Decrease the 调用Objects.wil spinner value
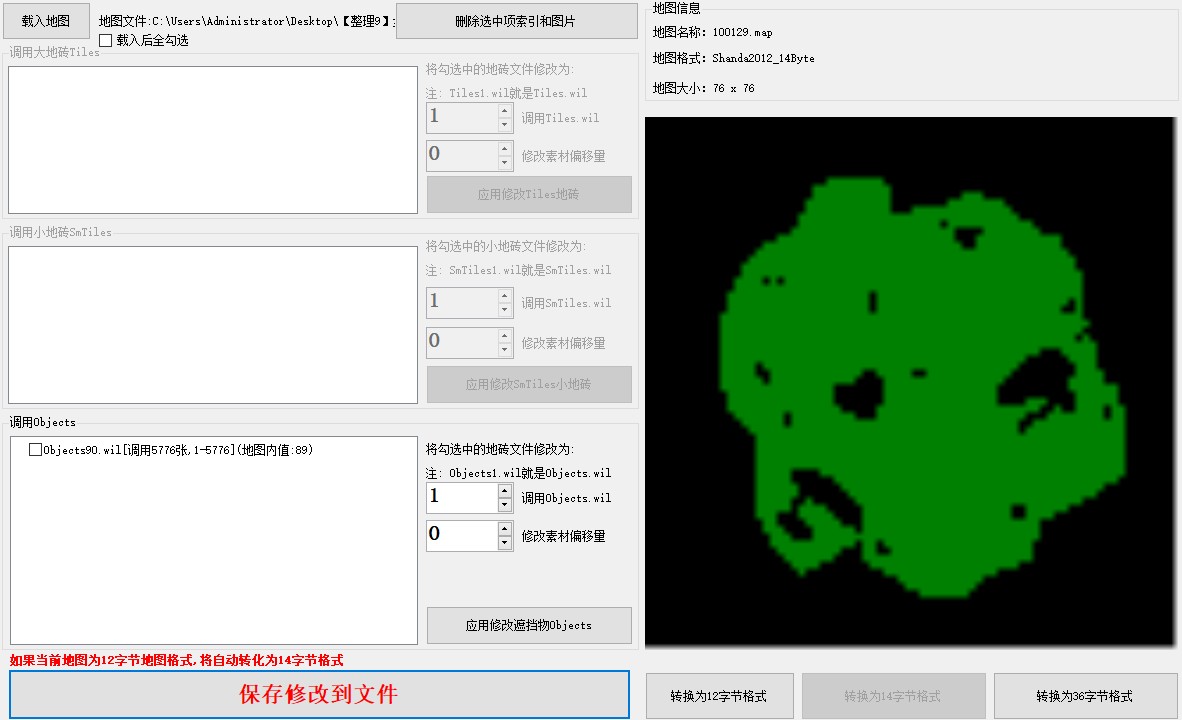Viewport: 1182px width, 720px height. [505, 504]
